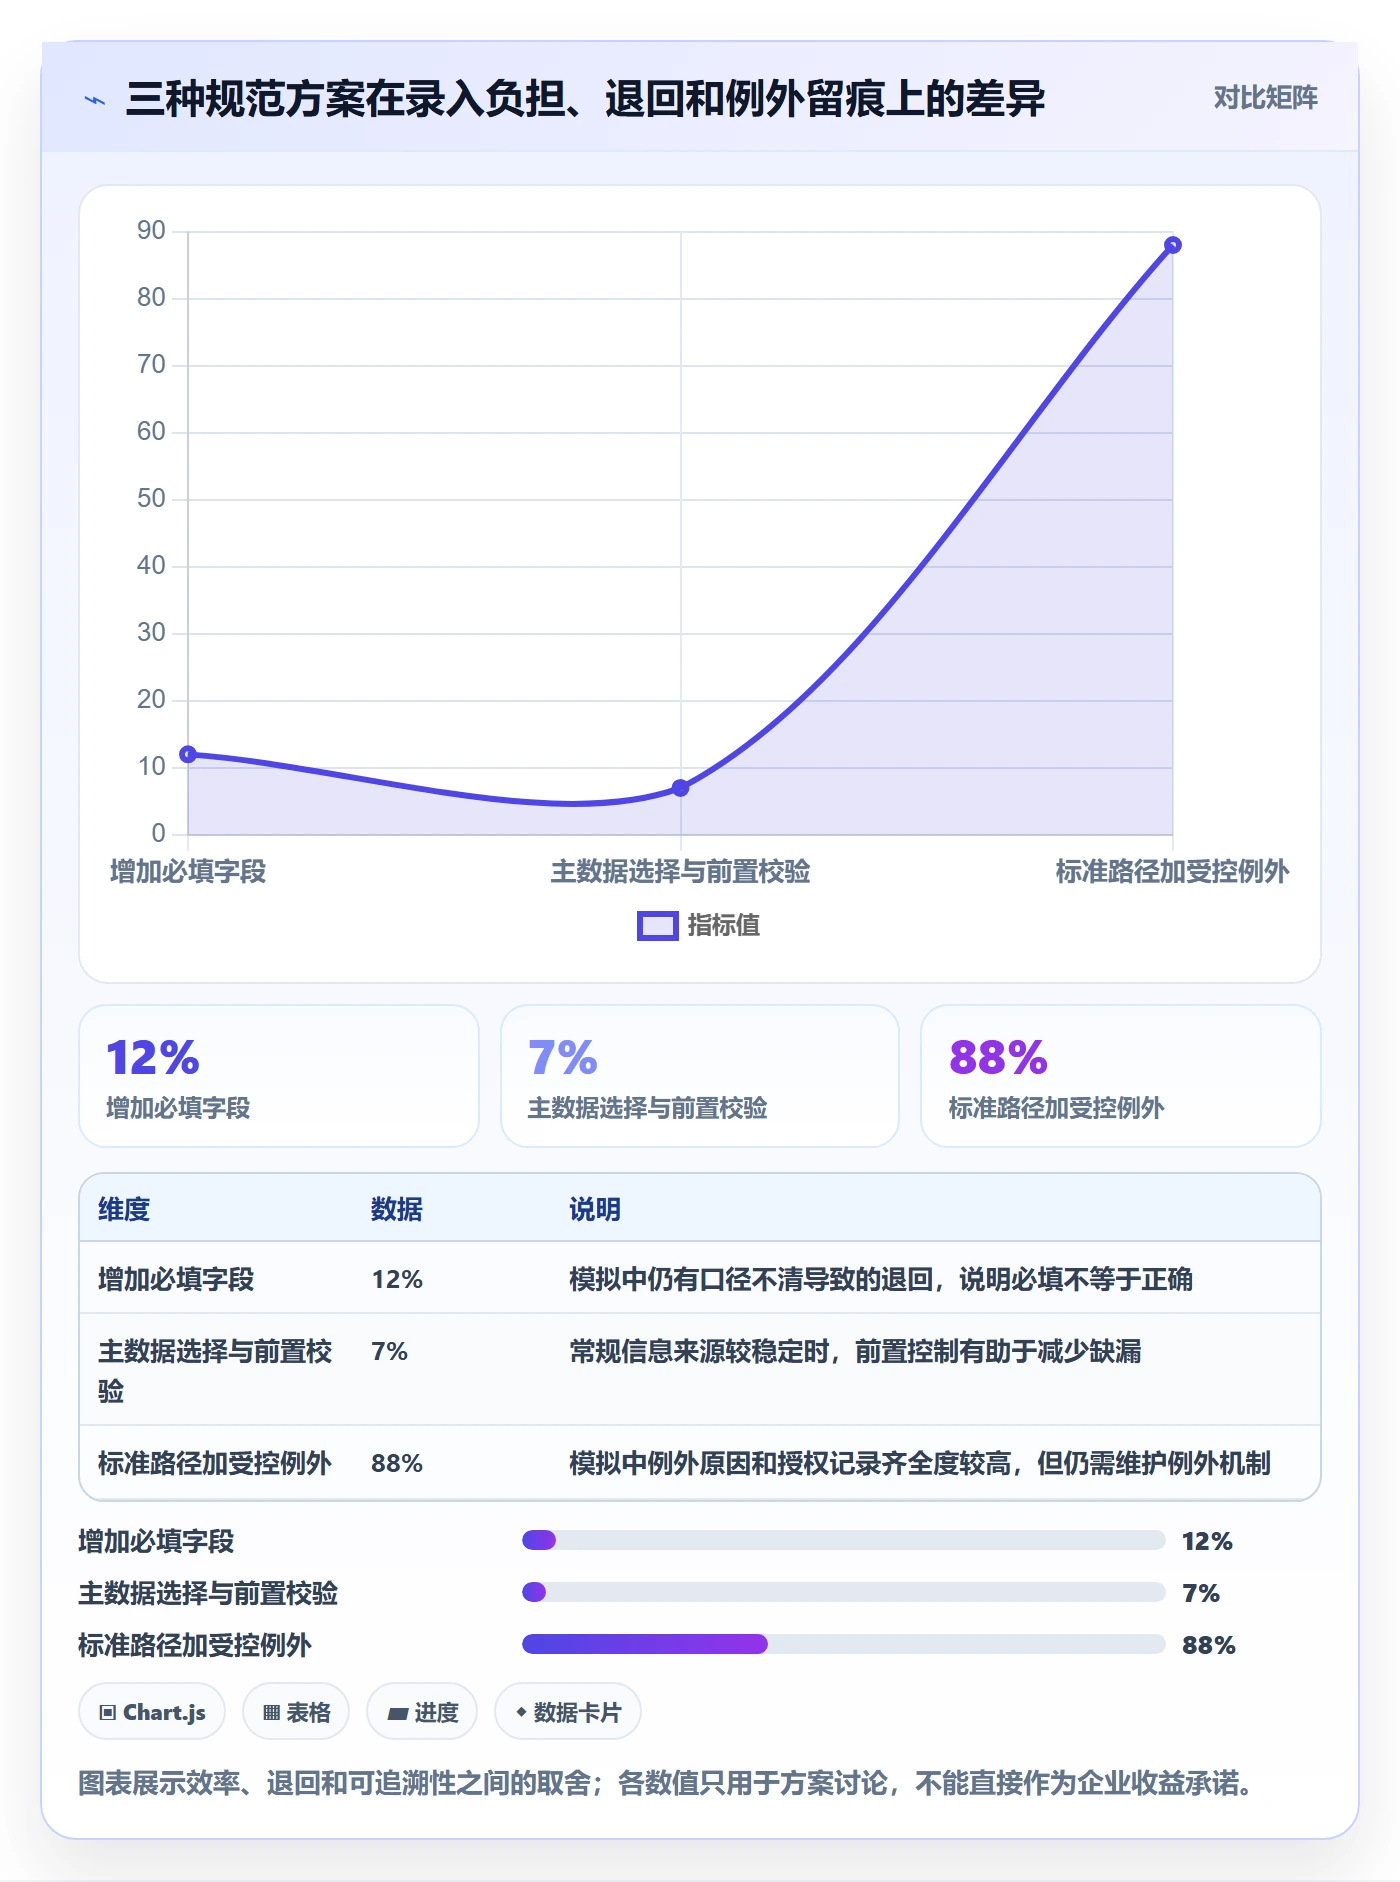Click the x-axis label 增加必填字段
Screen dimensions: 1400x1882
point(188,871)
